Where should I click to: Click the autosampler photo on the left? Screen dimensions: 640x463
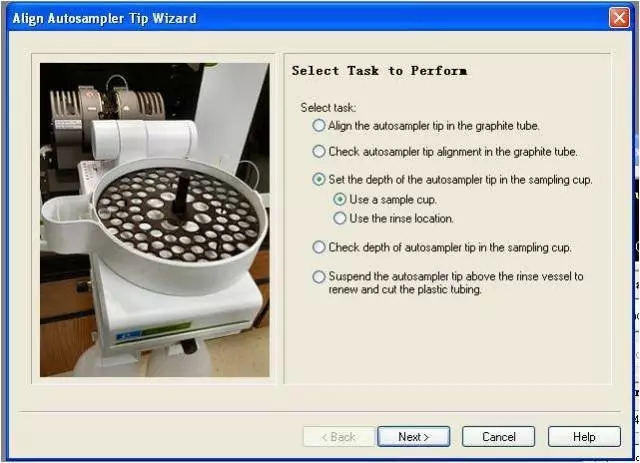point(155,220)
